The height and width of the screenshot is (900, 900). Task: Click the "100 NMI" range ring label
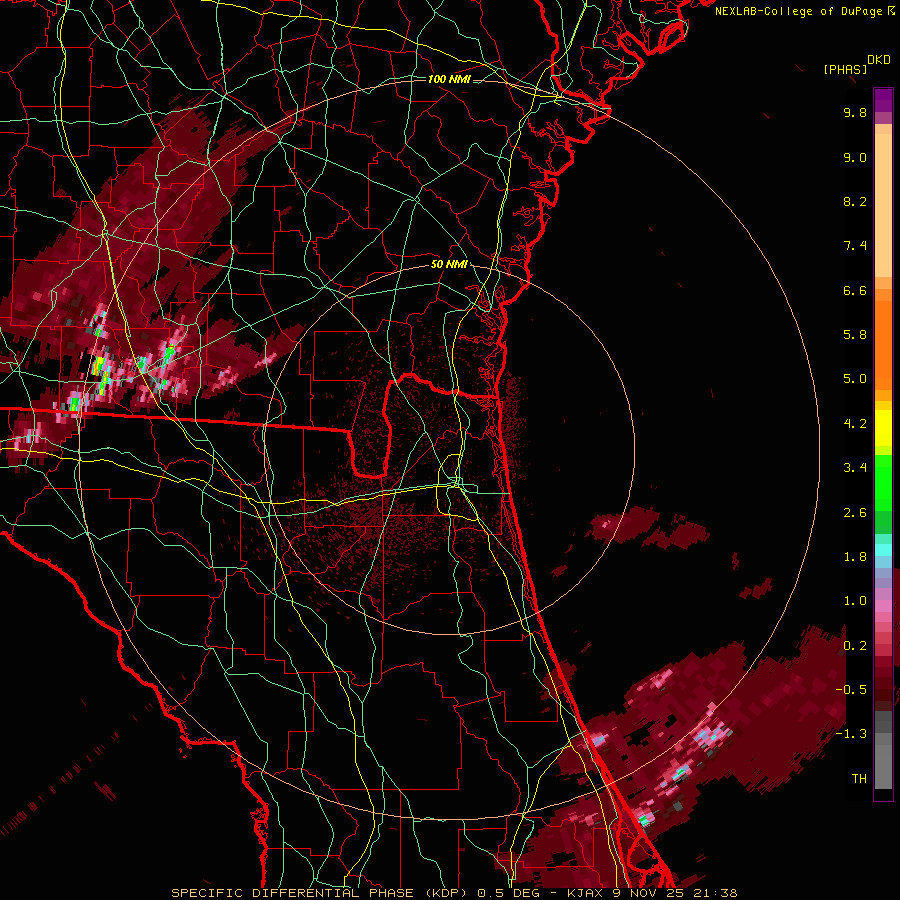tap(449, 79)
